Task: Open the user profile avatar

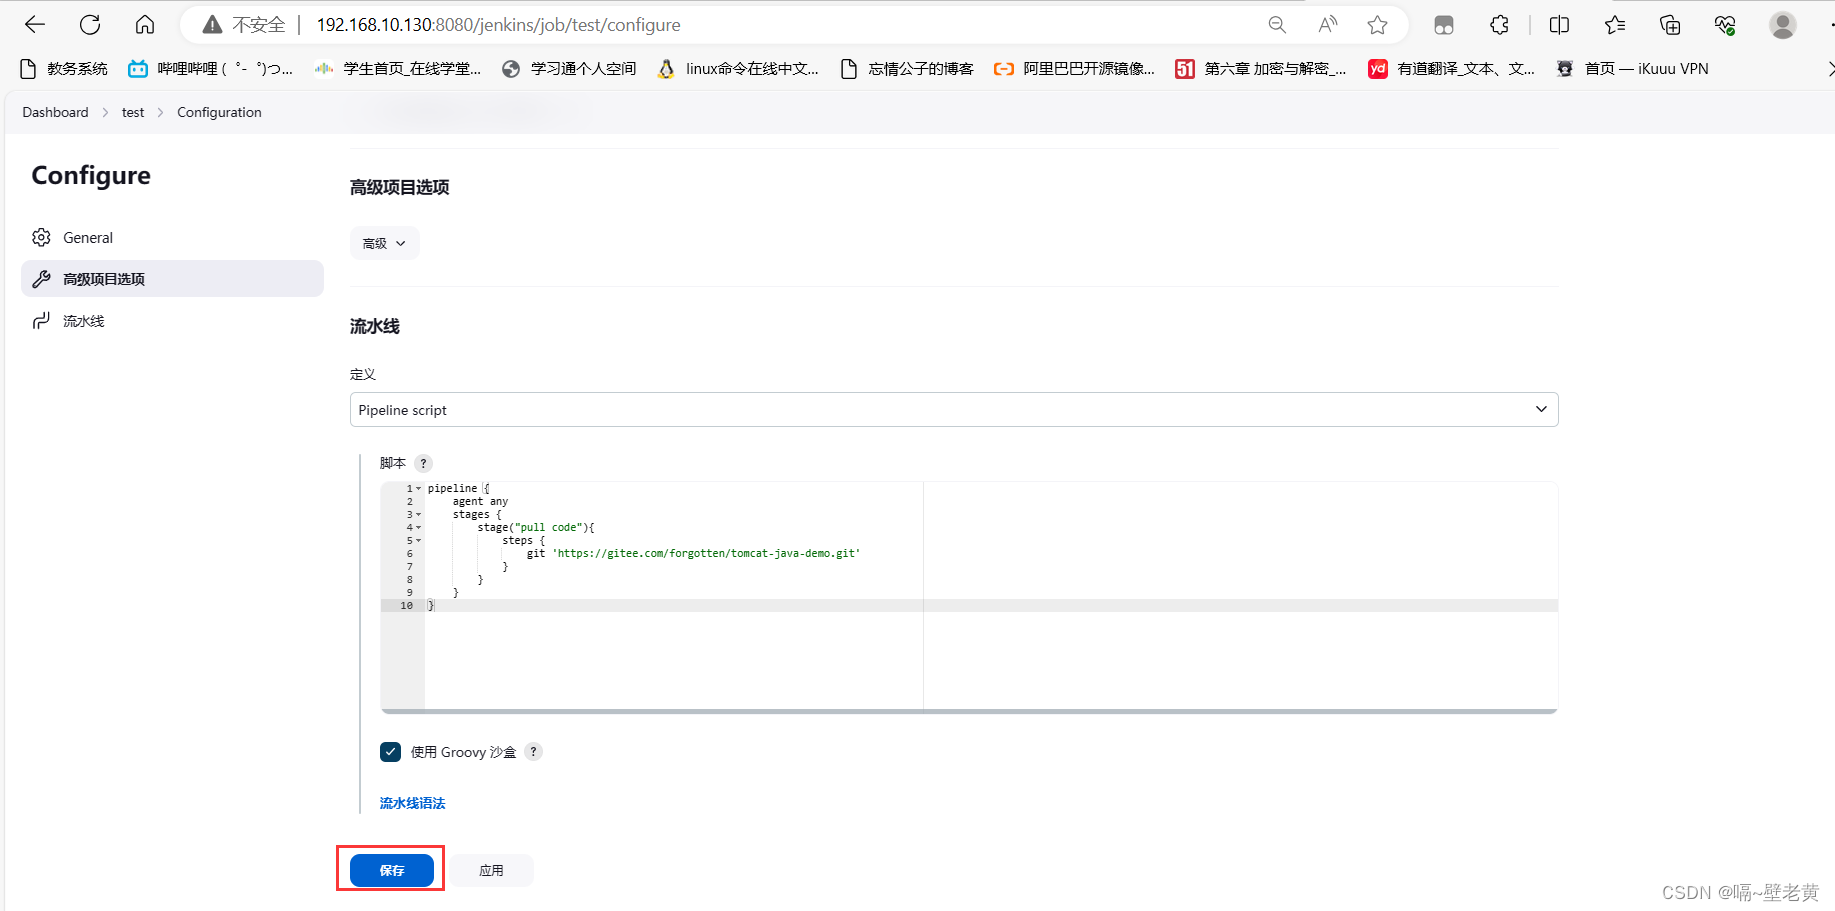Action: pyautogui.click(x=1782, y=25)
